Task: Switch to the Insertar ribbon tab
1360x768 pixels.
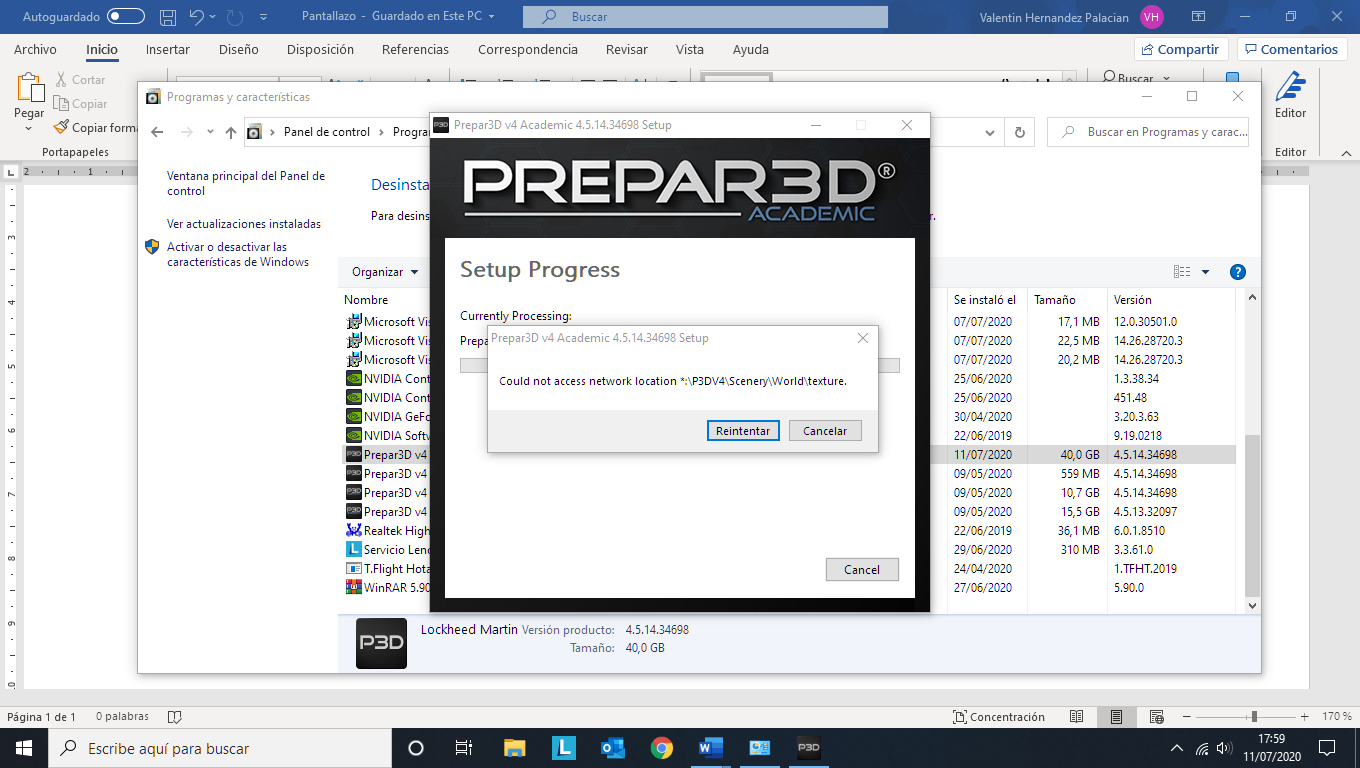Action: pos(168,49)
